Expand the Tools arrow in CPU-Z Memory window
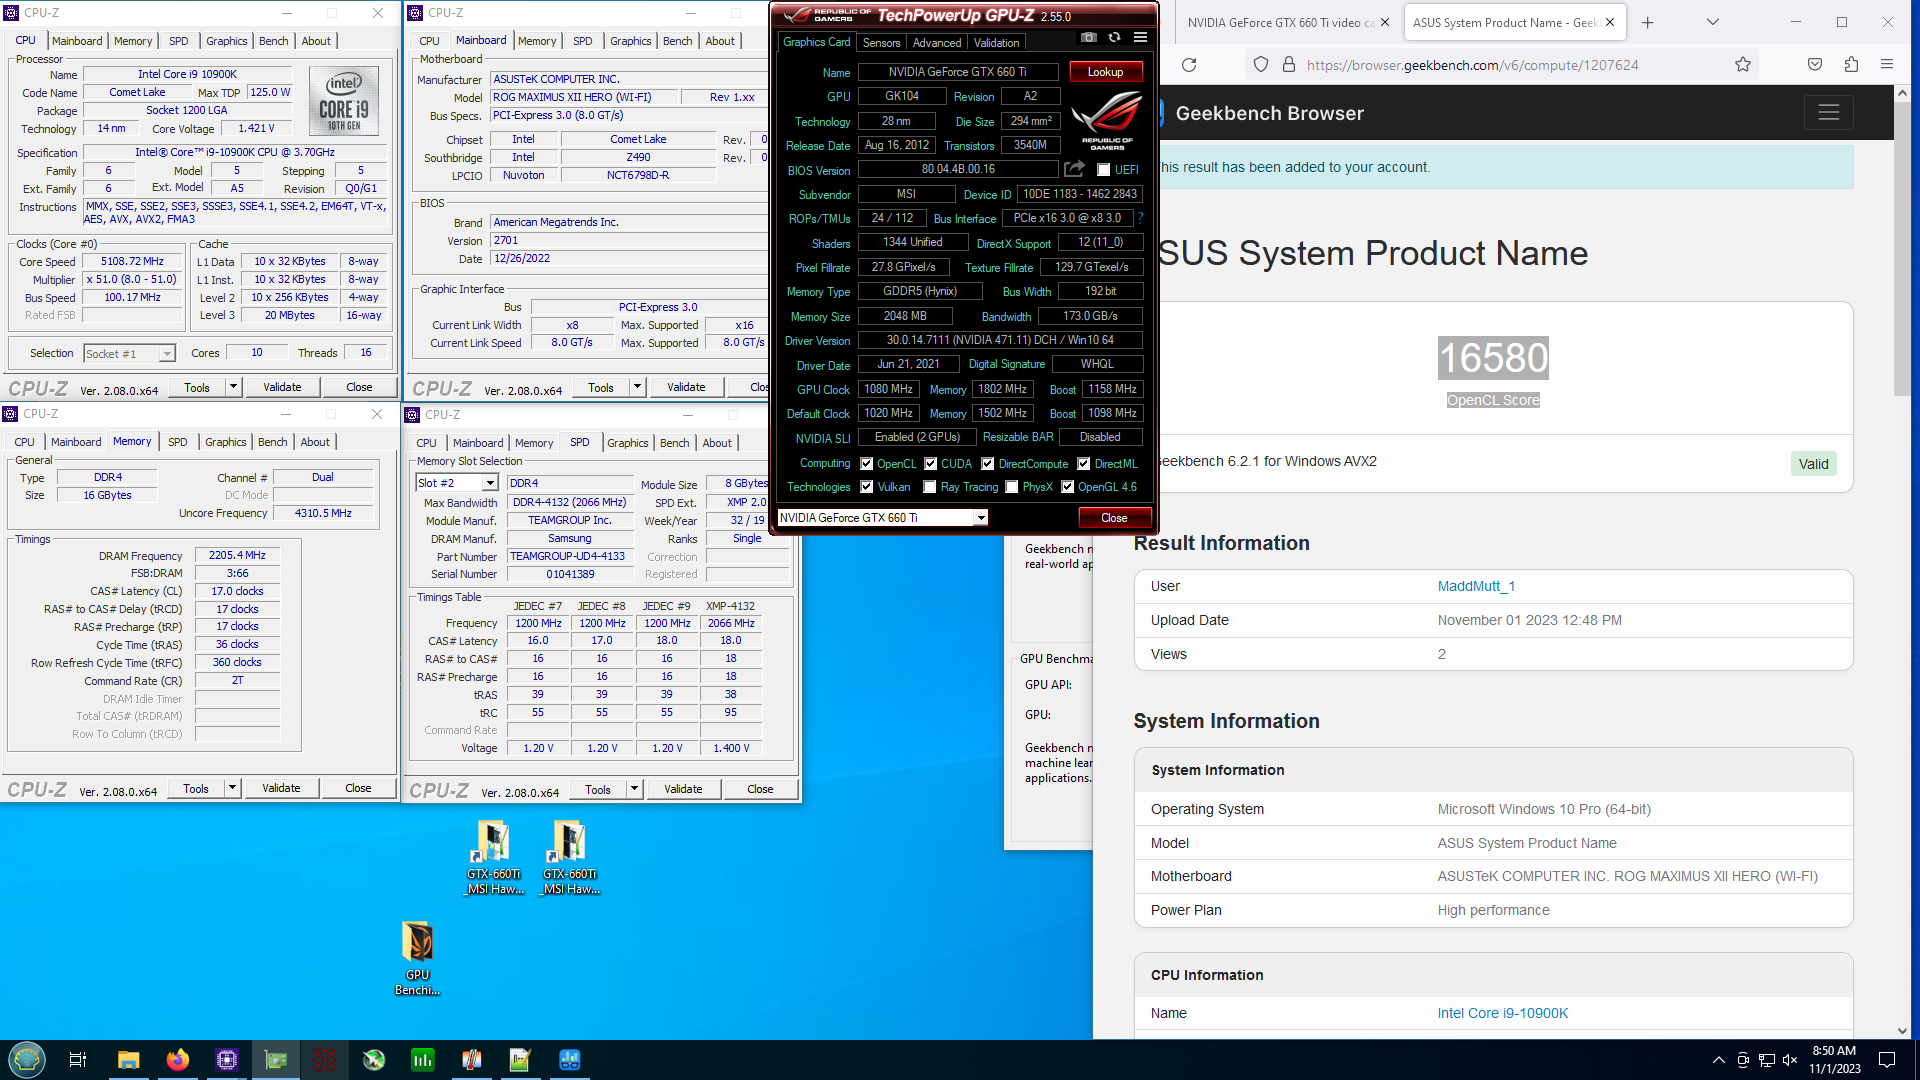Viewport: 1920px width, 1080px height. pyautogui.click(x=232, y=788)
